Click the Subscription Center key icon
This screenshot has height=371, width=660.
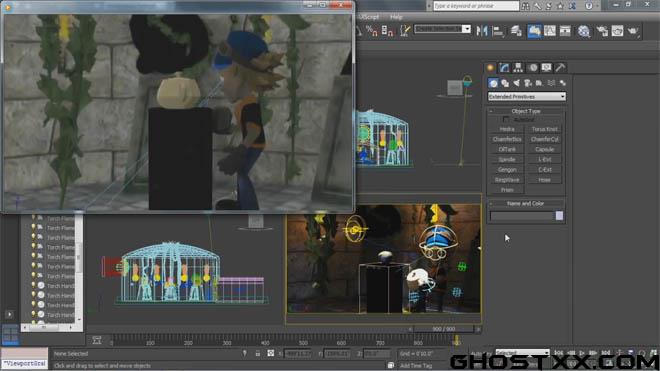coord(538,6)
